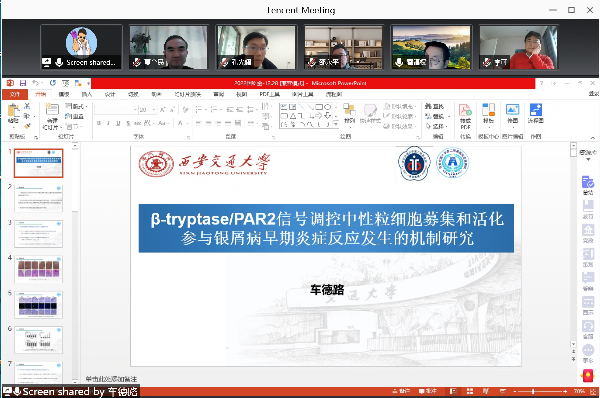Click the Paste clipboard icon
The height and width of the screenshot is (398, 600).
[13, 111]
